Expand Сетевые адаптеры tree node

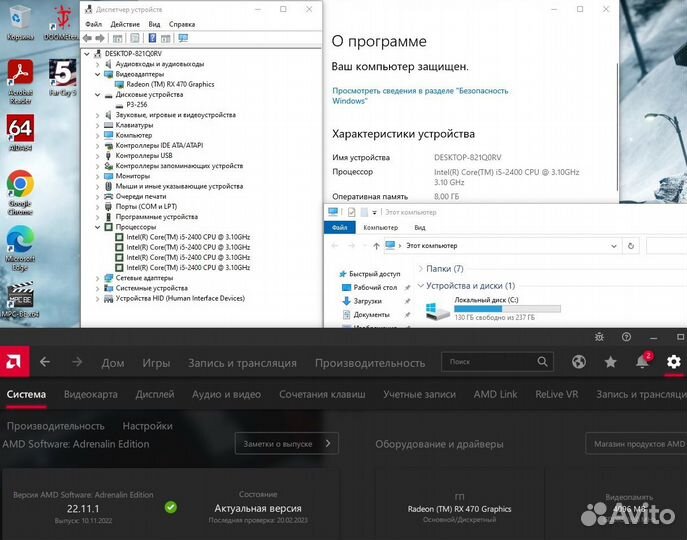[97, 278]
